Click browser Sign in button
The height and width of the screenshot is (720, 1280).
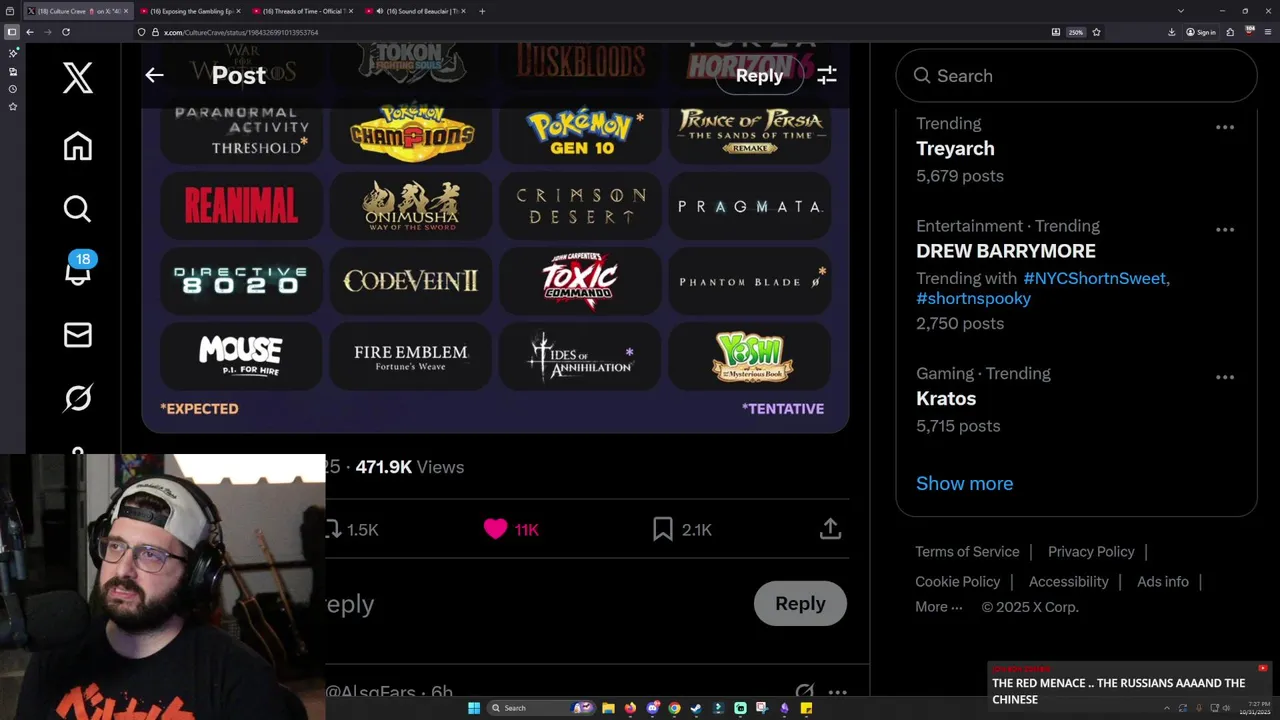tap(1201, 32)
